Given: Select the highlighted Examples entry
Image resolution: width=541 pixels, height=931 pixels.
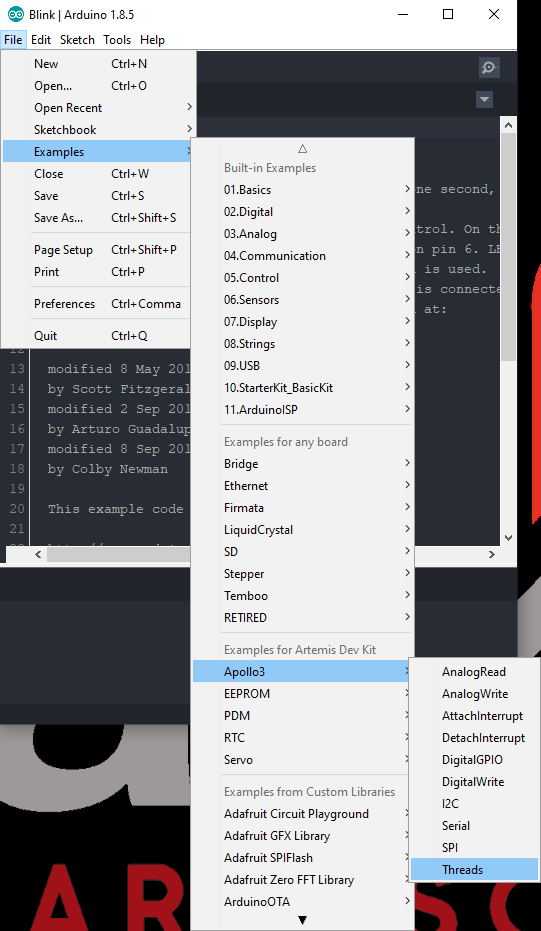Looking at the screenshot, I should (98, 152).
